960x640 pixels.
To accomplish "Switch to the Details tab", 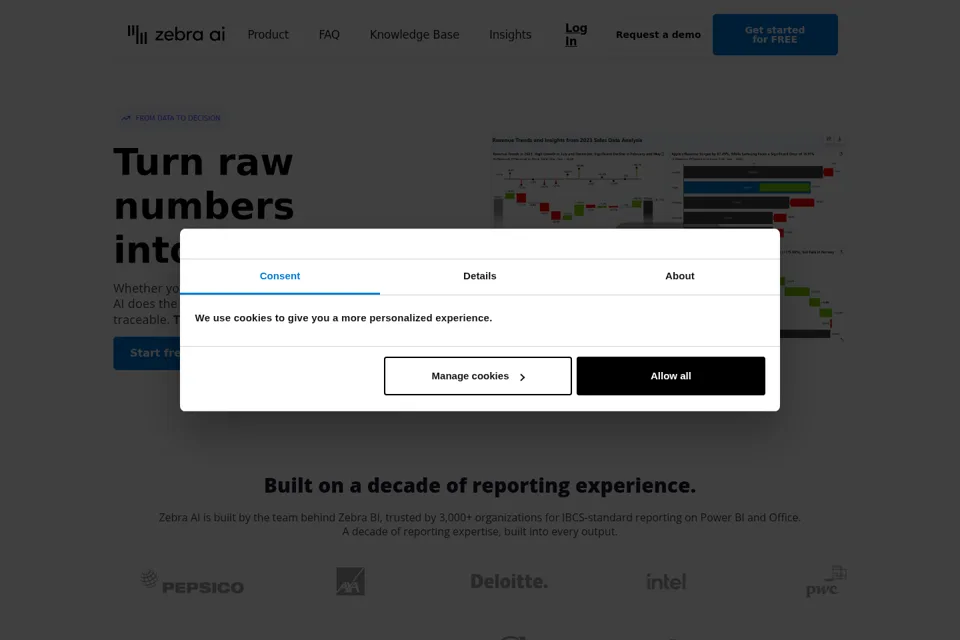I will pyautogui.click(x=479, y=276).
